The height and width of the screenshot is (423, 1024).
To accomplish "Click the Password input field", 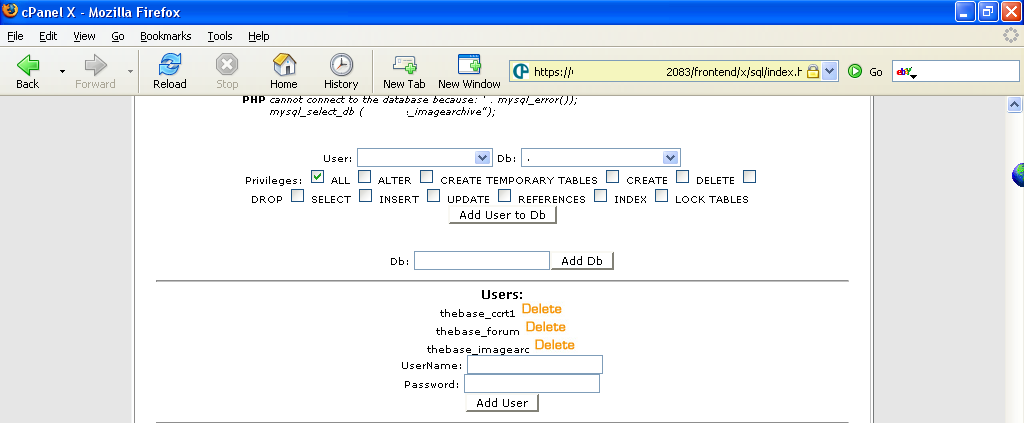I will pyautogui.click(x=532, y=383).
